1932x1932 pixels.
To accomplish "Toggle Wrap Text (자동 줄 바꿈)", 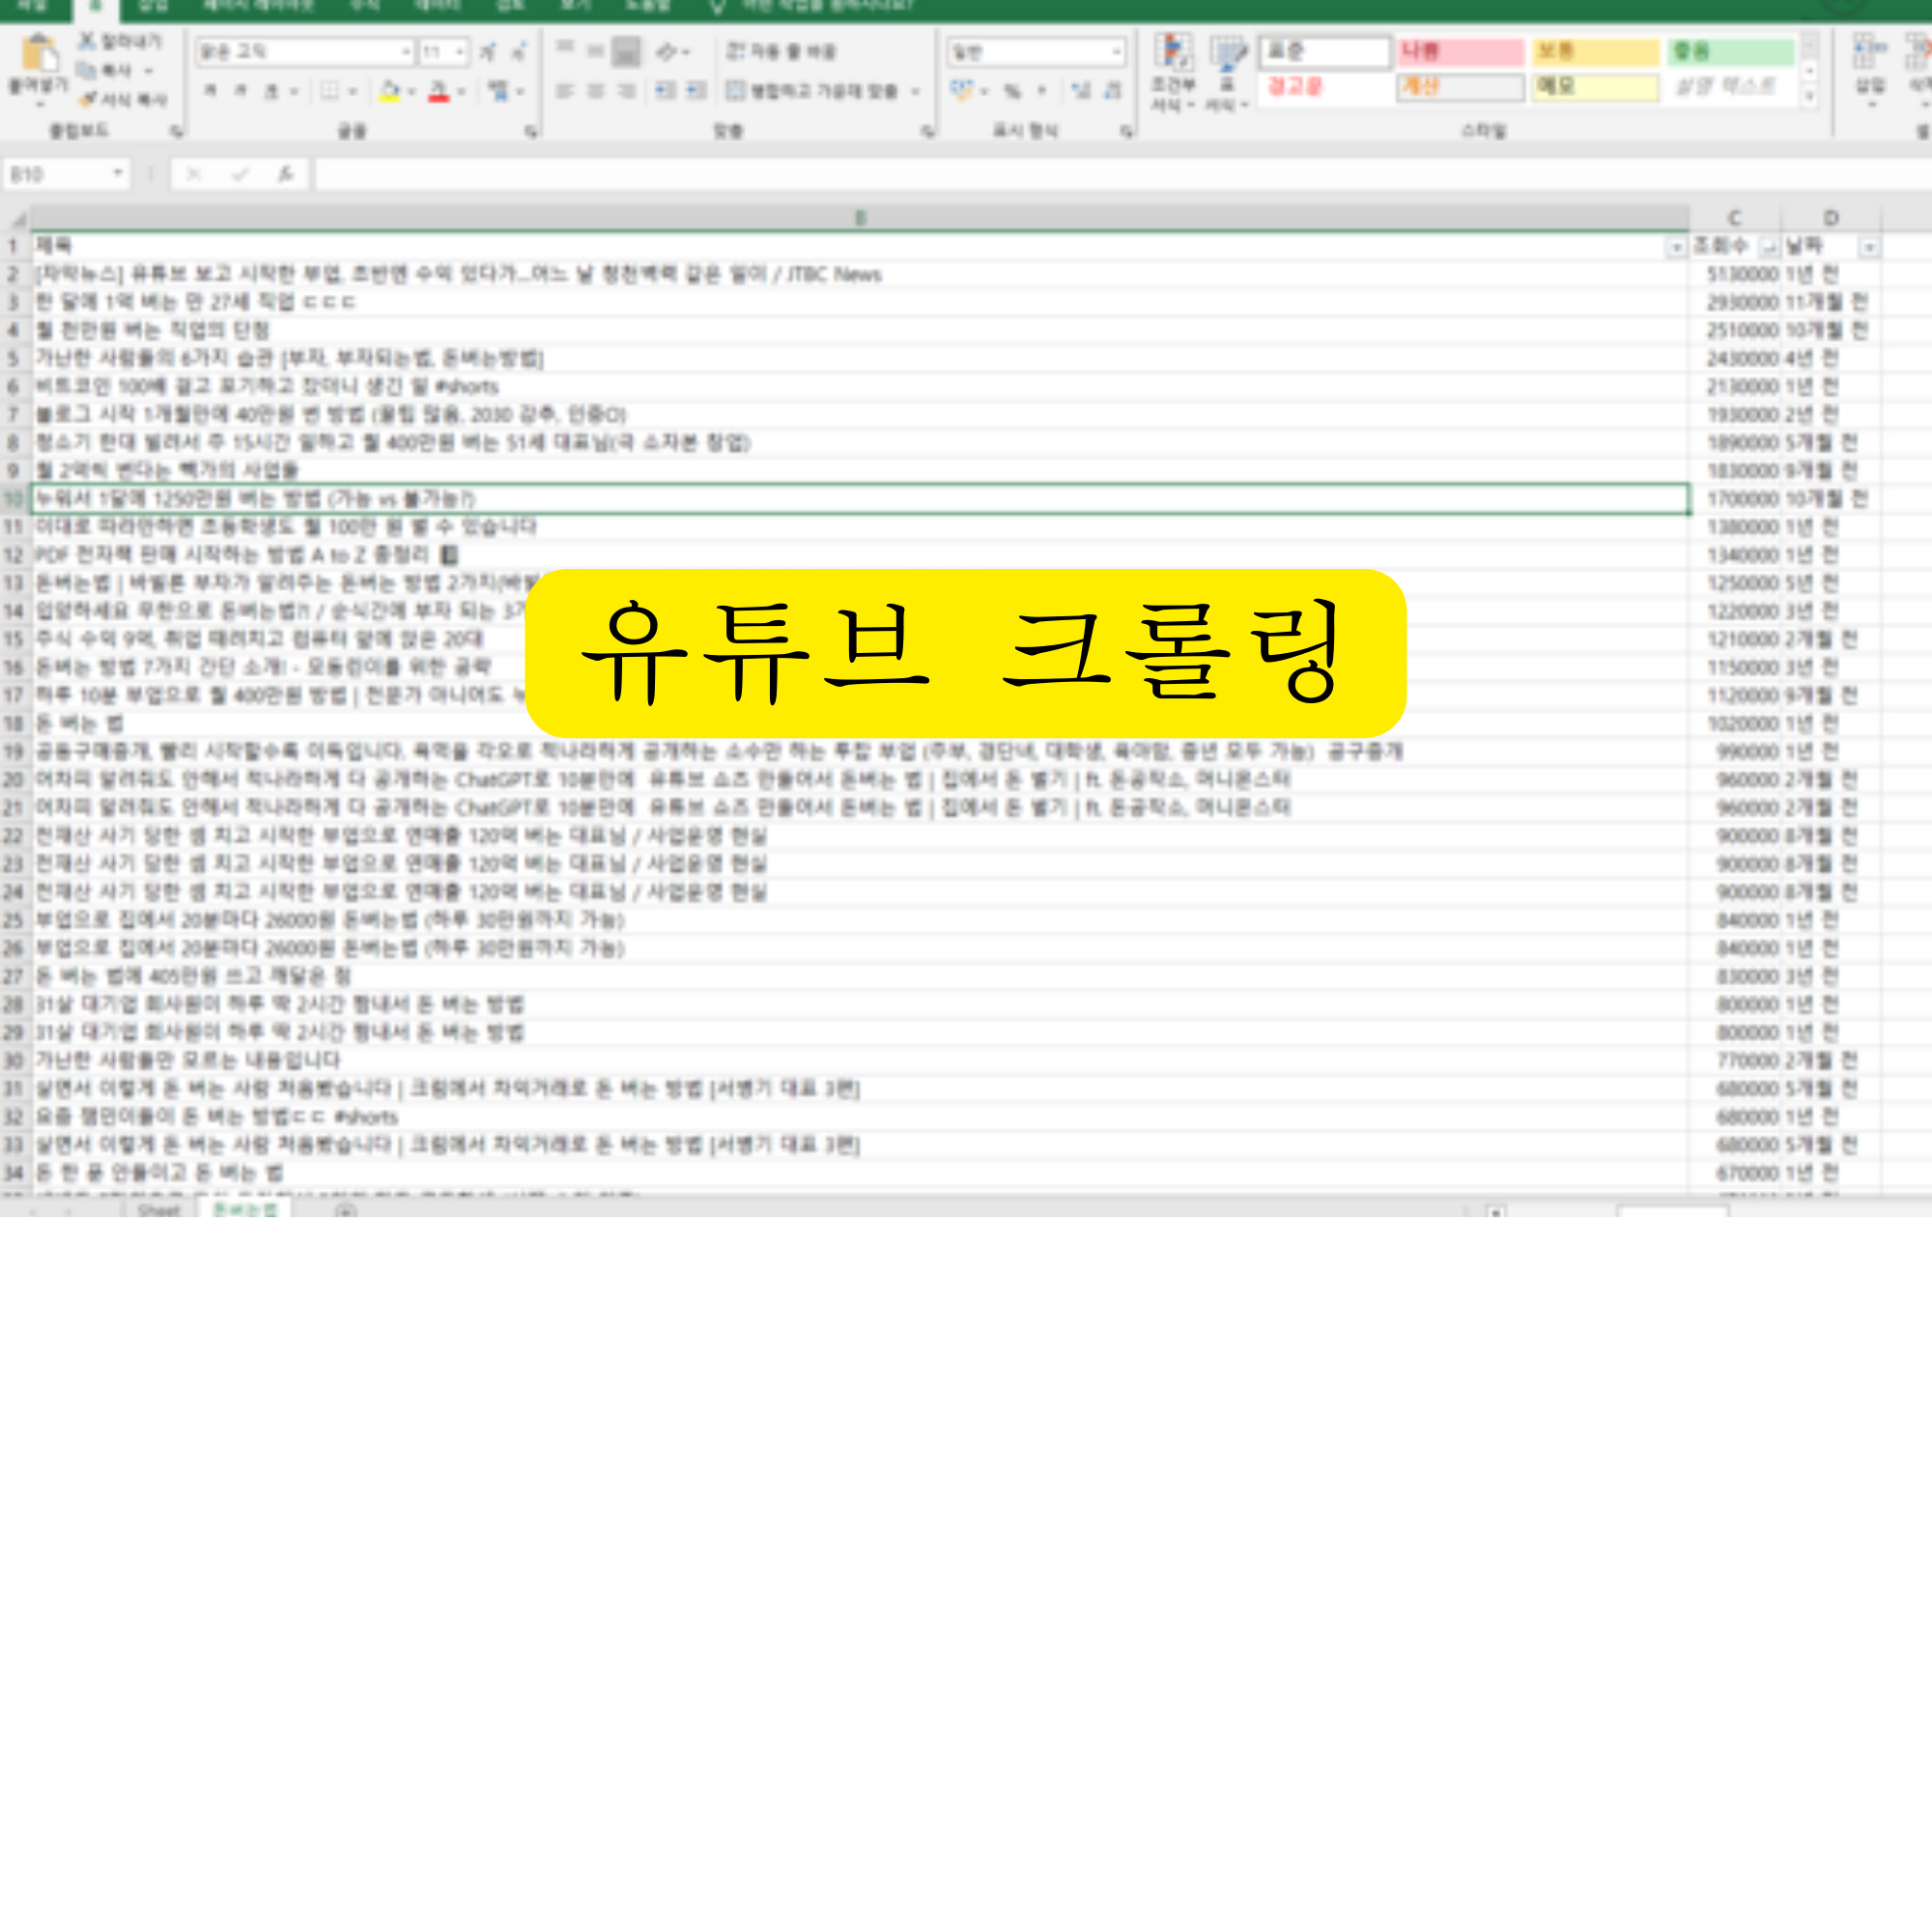I will click(780, 51).
